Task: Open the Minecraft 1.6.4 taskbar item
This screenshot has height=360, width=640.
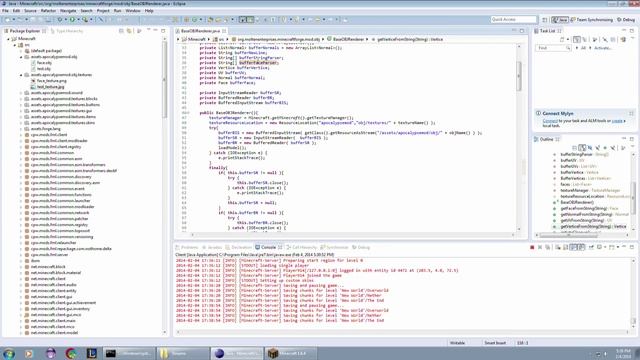Action: [x=291, y=353]
